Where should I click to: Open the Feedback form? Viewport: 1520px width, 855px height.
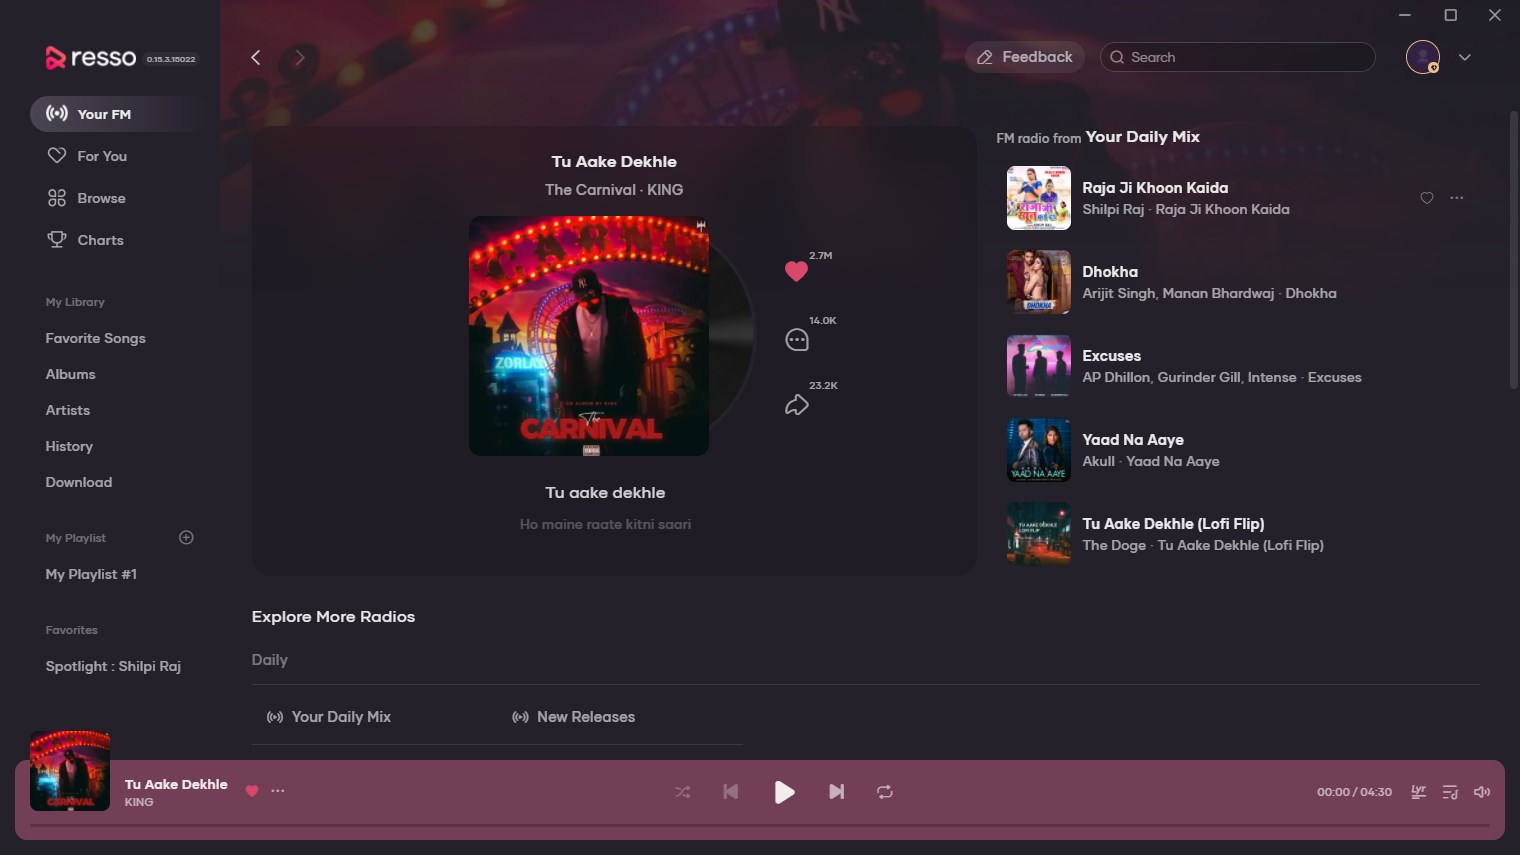(1025, 57)
